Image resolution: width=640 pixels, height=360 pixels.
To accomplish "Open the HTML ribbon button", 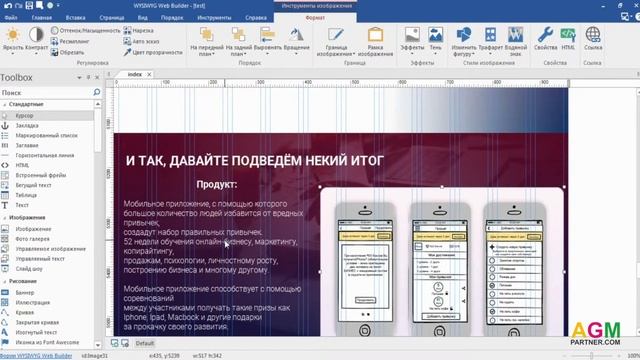I will [568, 39].
